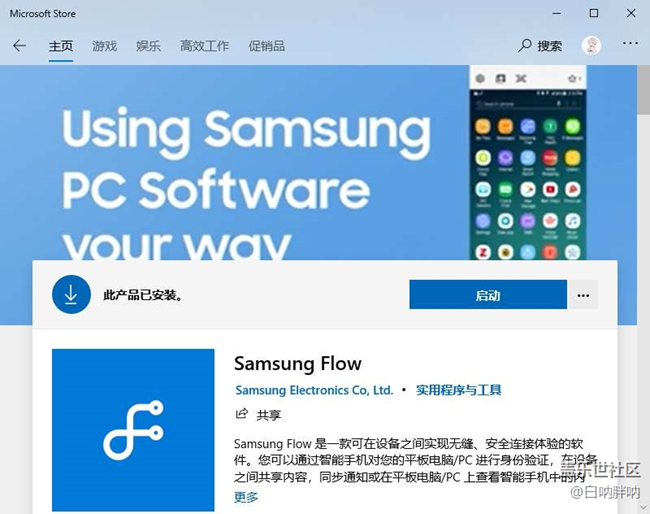Viewport: 650px width, 514px height.
Task: Click the download status circle icon
Action: point(71,294)
